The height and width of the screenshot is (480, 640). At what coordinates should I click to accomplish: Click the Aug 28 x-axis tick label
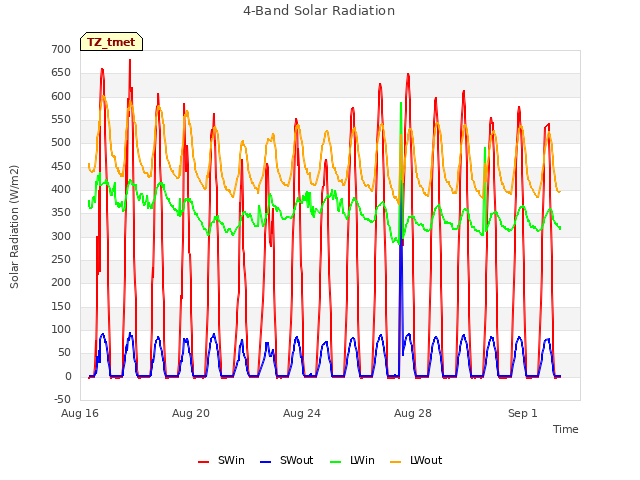pyautogui.click(x=413, y=413)
